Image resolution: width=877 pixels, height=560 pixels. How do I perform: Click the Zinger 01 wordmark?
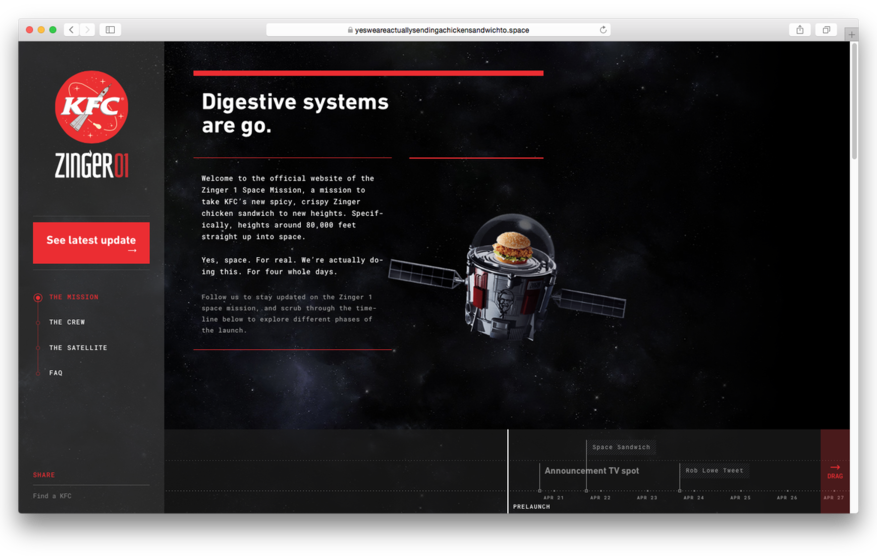point(91,165)
